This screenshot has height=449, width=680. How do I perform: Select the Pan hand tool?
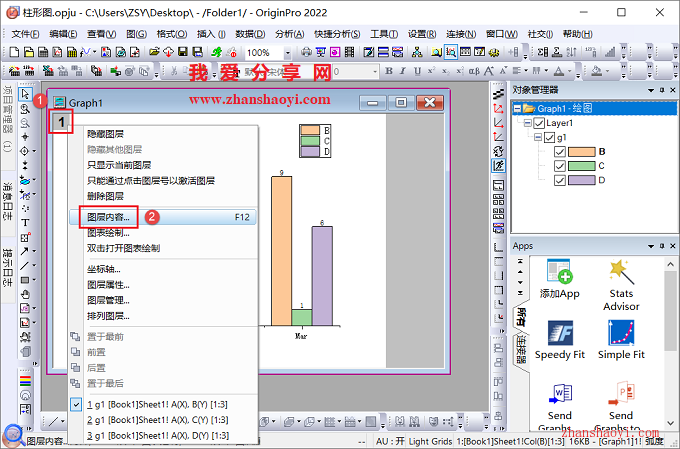[x=25, y=294]
